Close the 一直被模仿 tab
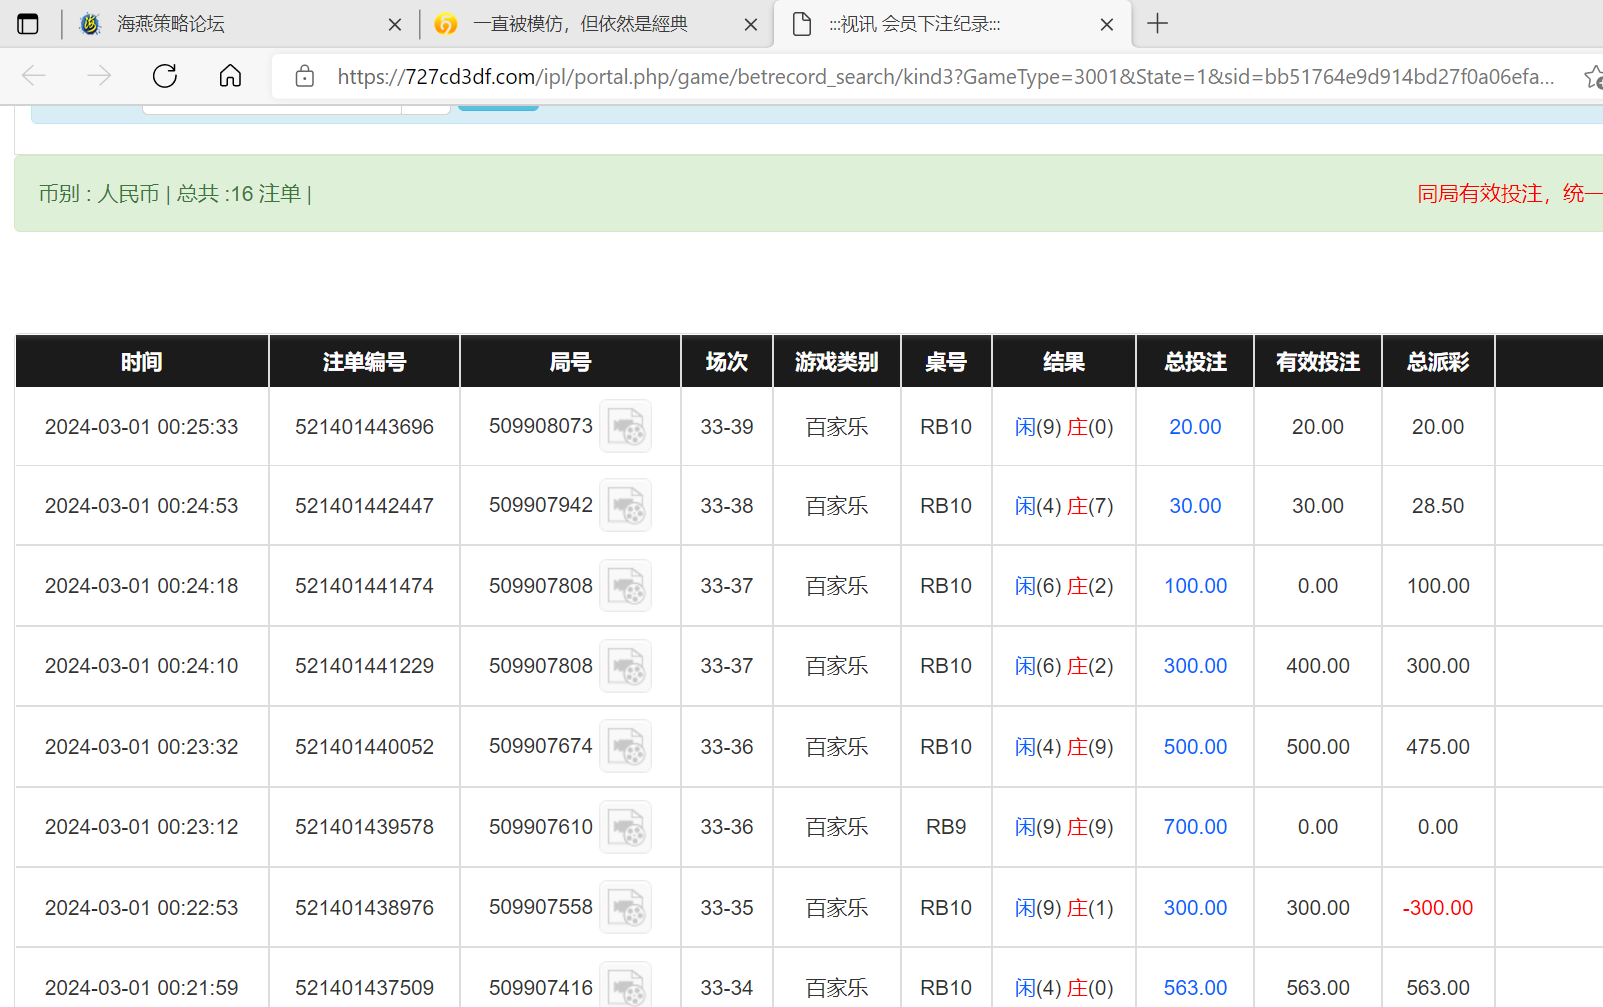The image size is (1603, 1007). [x=751, y=25]
